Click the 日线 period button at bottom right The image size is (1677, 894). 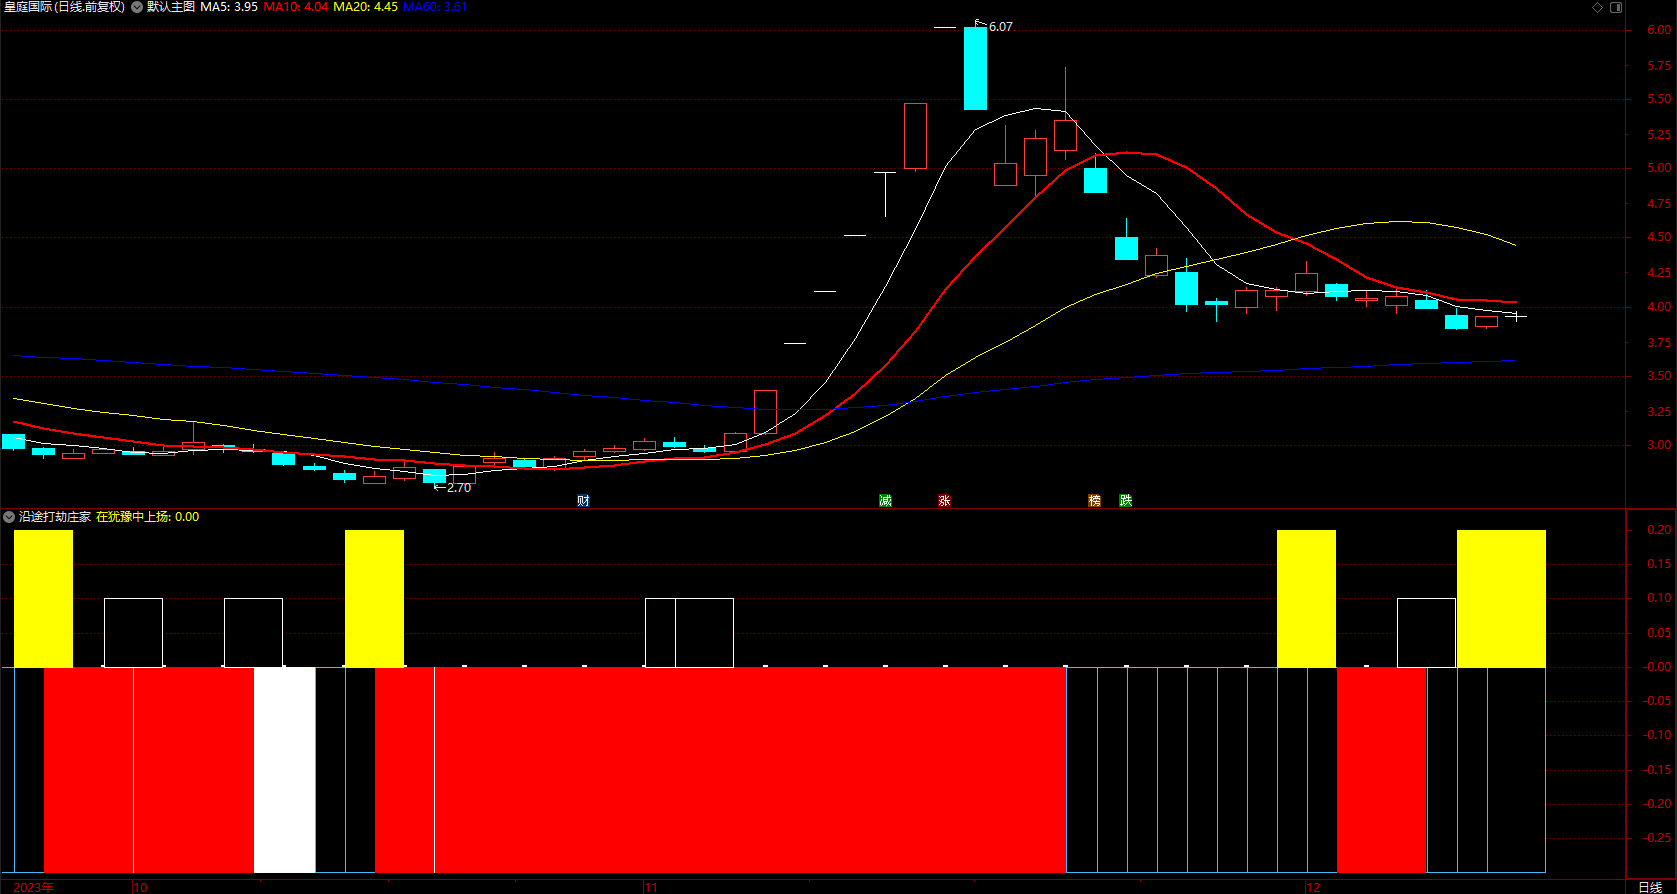[x=1650, y=887]
